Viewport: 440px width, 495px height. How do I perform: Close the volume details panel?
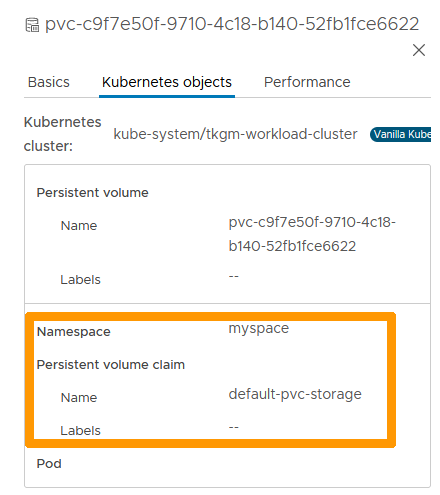[419, 50]
